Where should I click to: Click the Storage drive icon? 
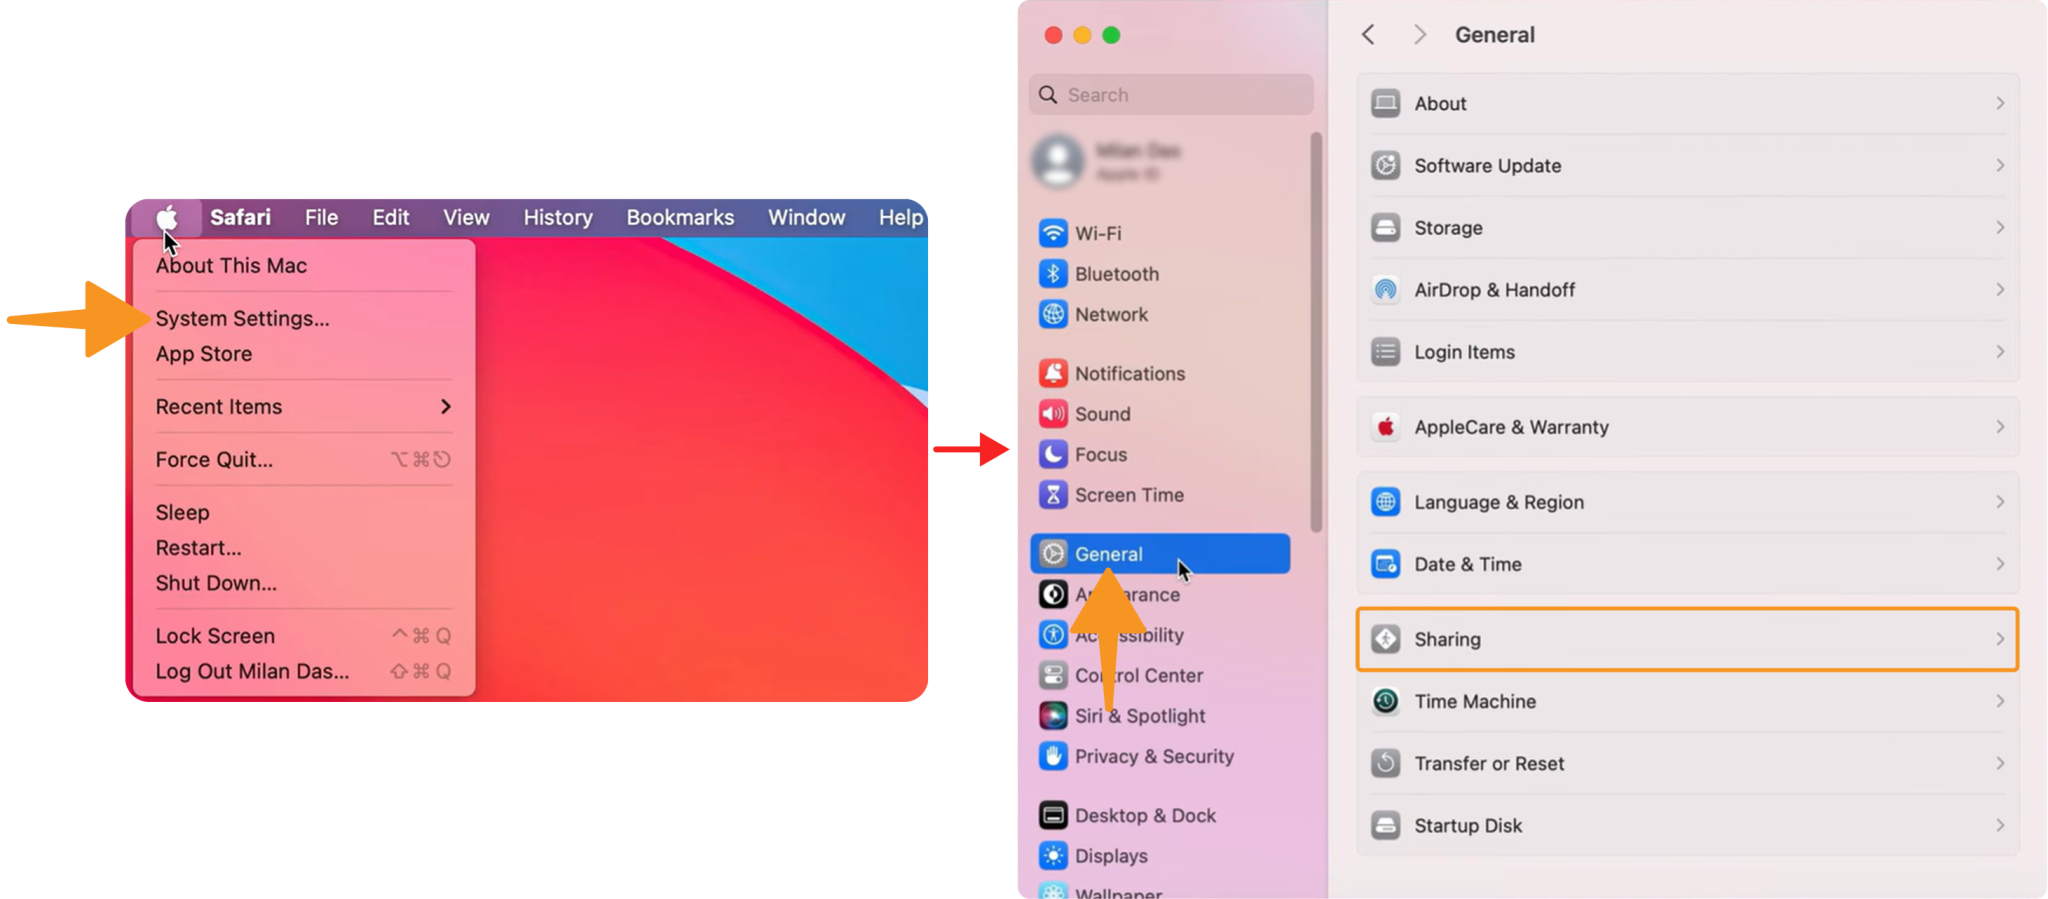(1385, 227)
